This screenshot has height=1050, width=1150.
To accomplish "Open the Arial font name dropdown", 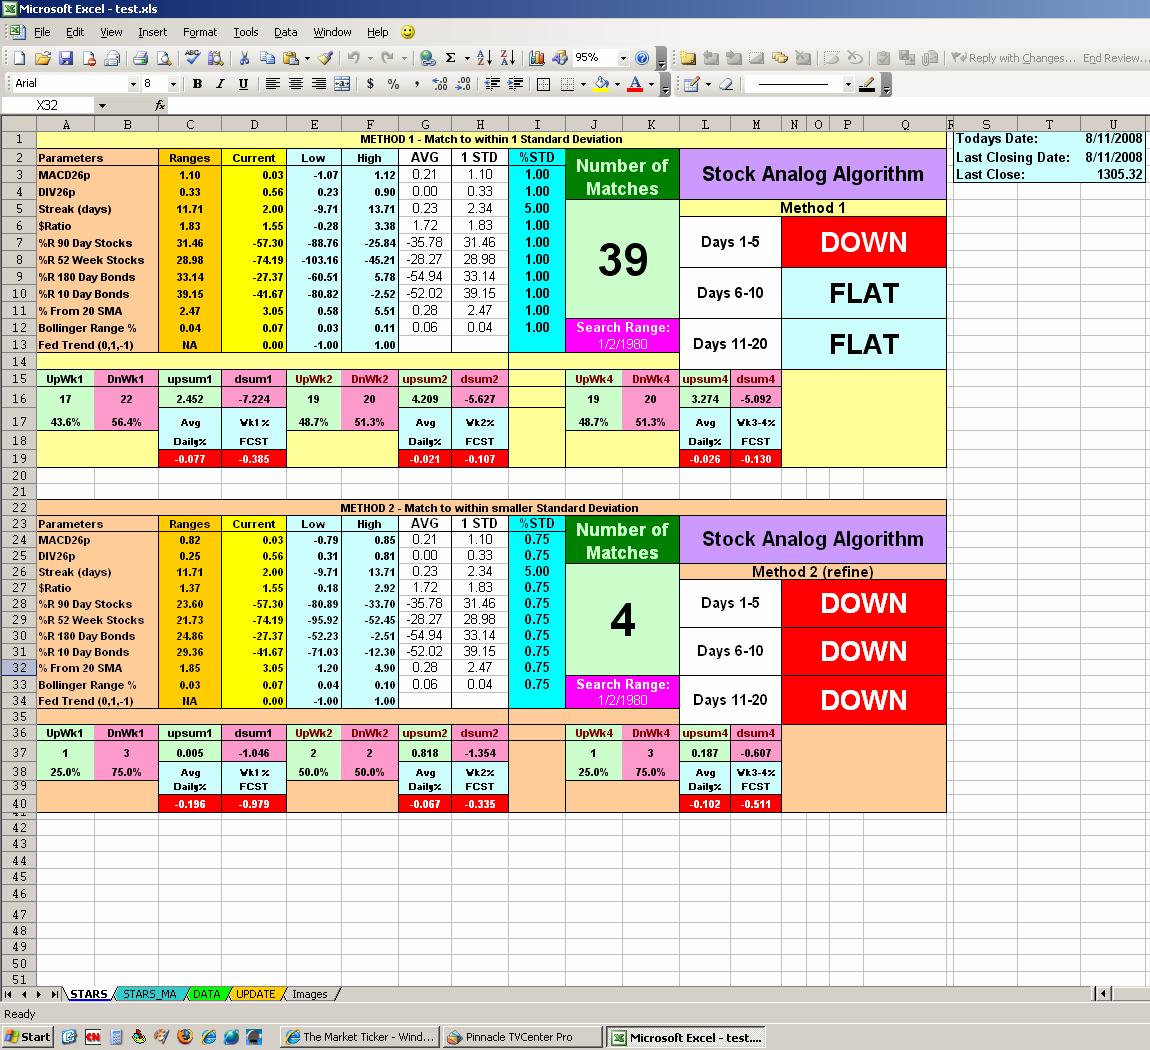I will [x=133, y=84].
